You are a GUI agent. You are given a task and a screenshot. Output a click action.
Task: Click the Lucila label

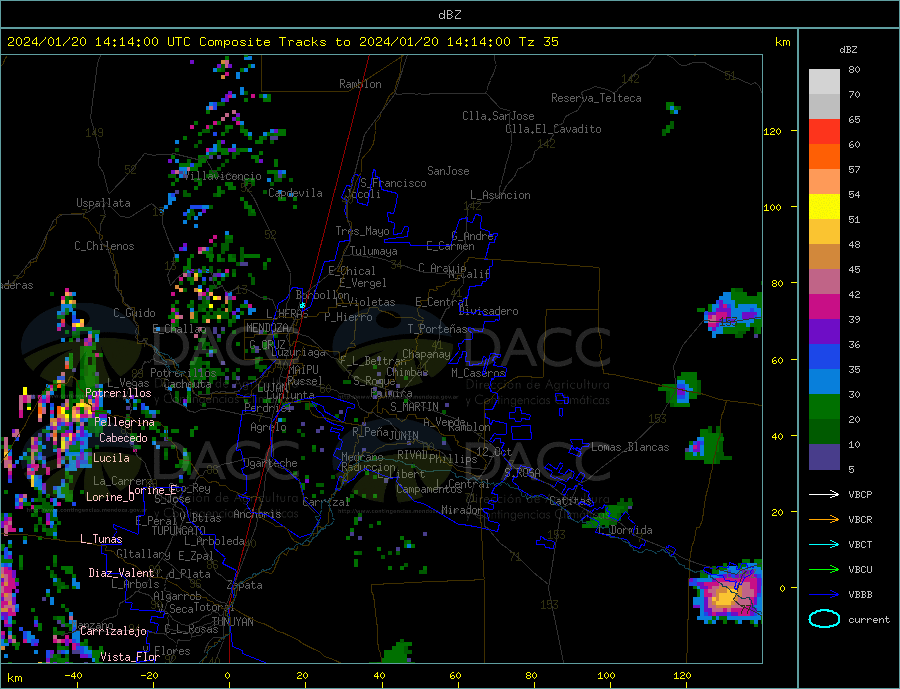point(111,458)
